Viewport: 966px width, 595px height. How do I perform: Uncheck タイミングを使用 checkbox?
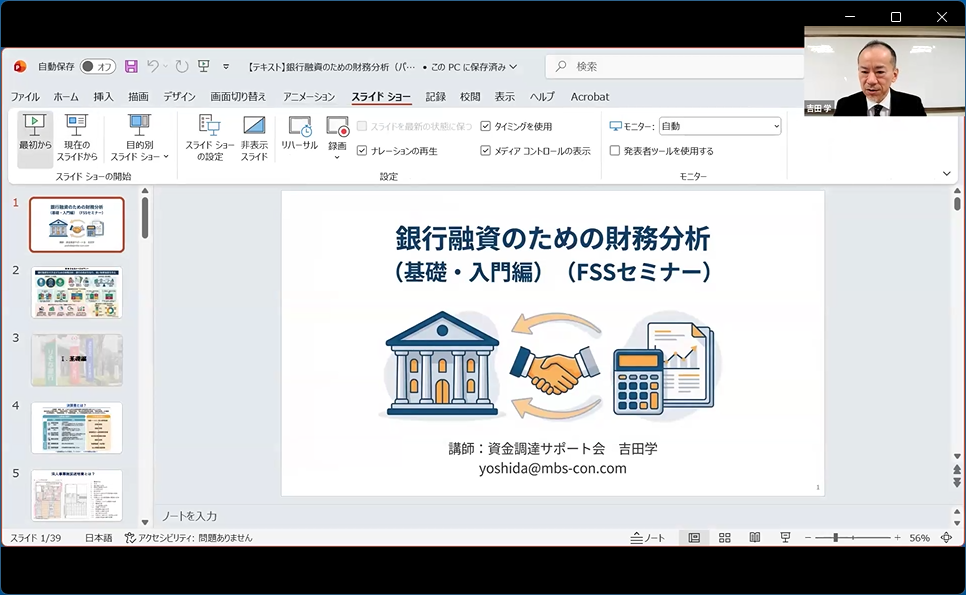pos(486,127)
